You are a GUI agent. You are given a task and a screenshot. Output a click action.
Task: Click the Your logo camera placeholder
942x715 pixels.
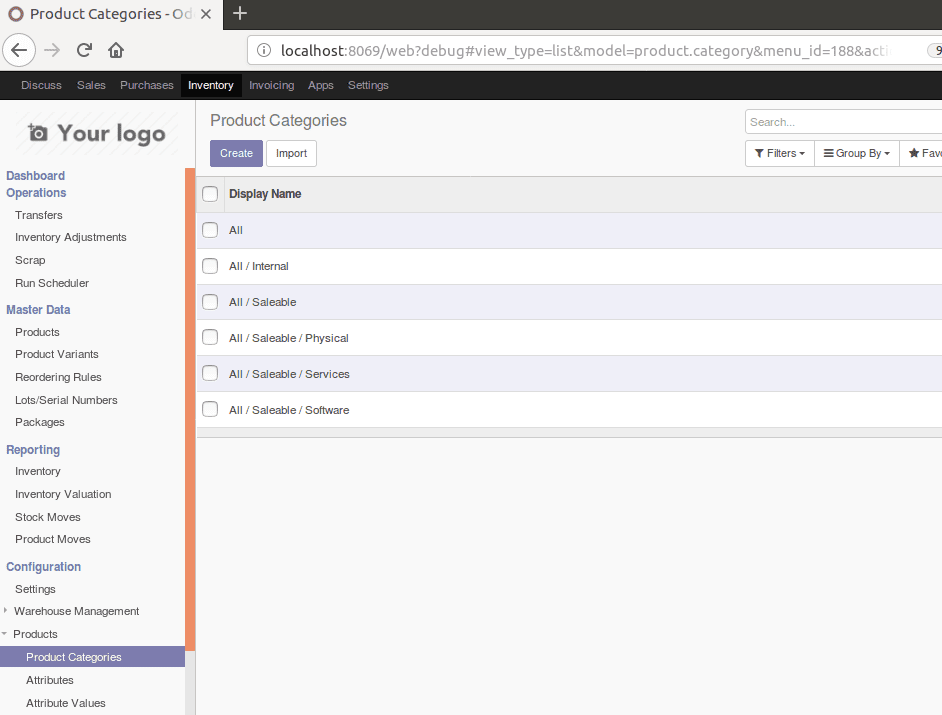96,133
